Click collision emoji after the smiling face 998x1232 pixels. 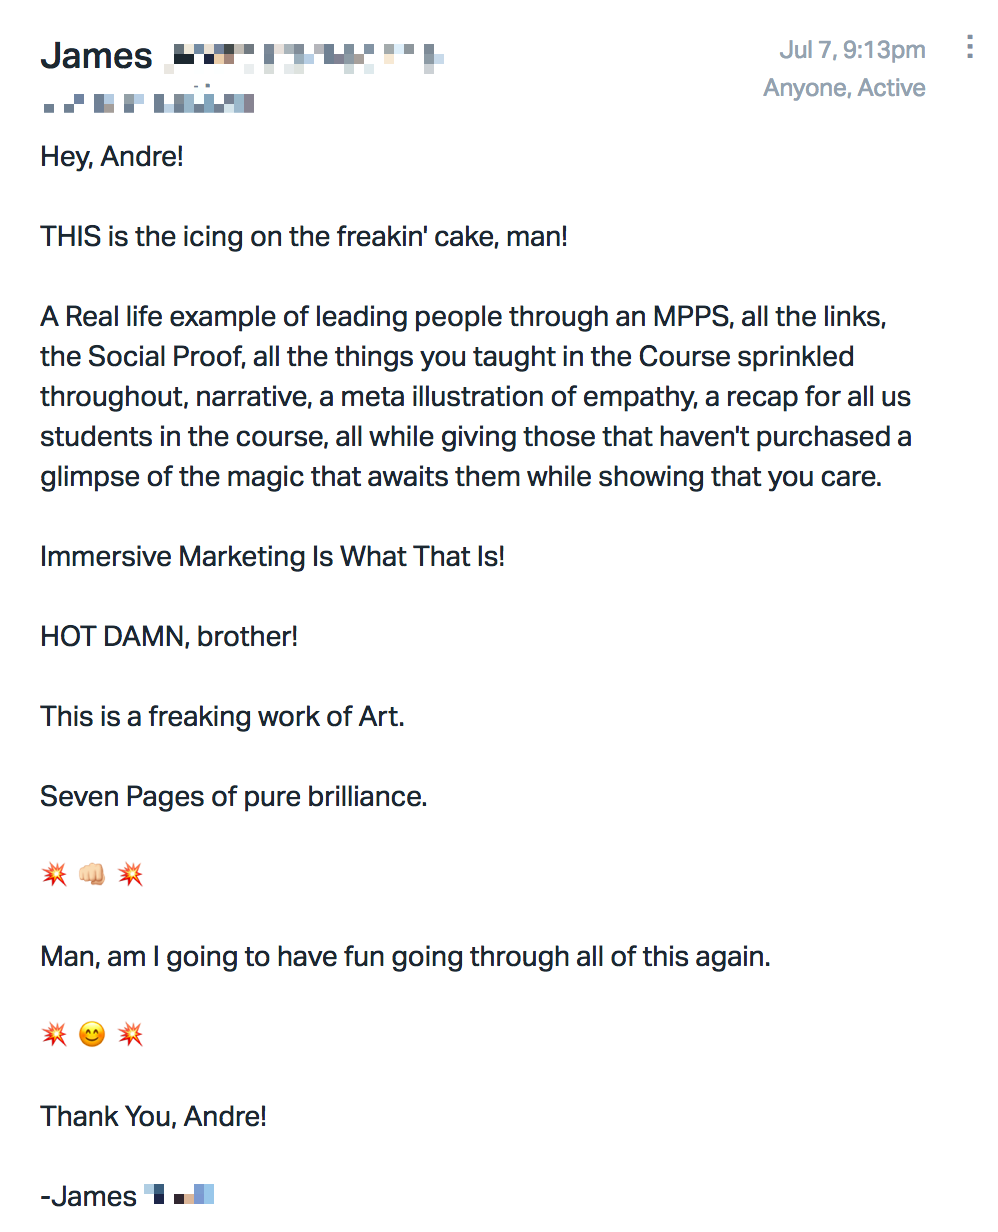pos(131,1035)
